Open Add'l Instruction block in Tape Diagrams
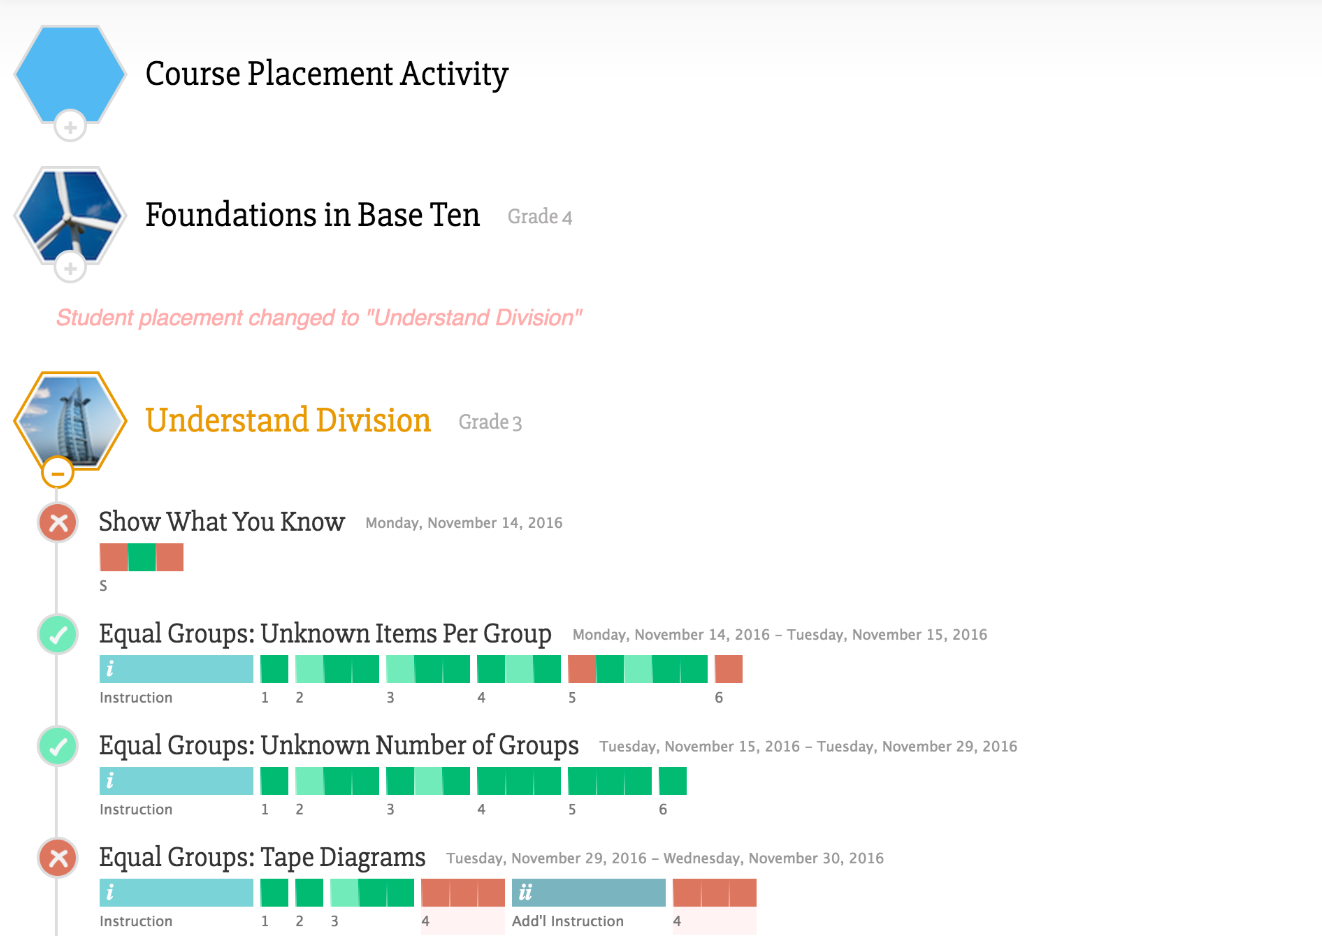The height and width of the screenshot is (939, 1322). (x=588, y=893)
